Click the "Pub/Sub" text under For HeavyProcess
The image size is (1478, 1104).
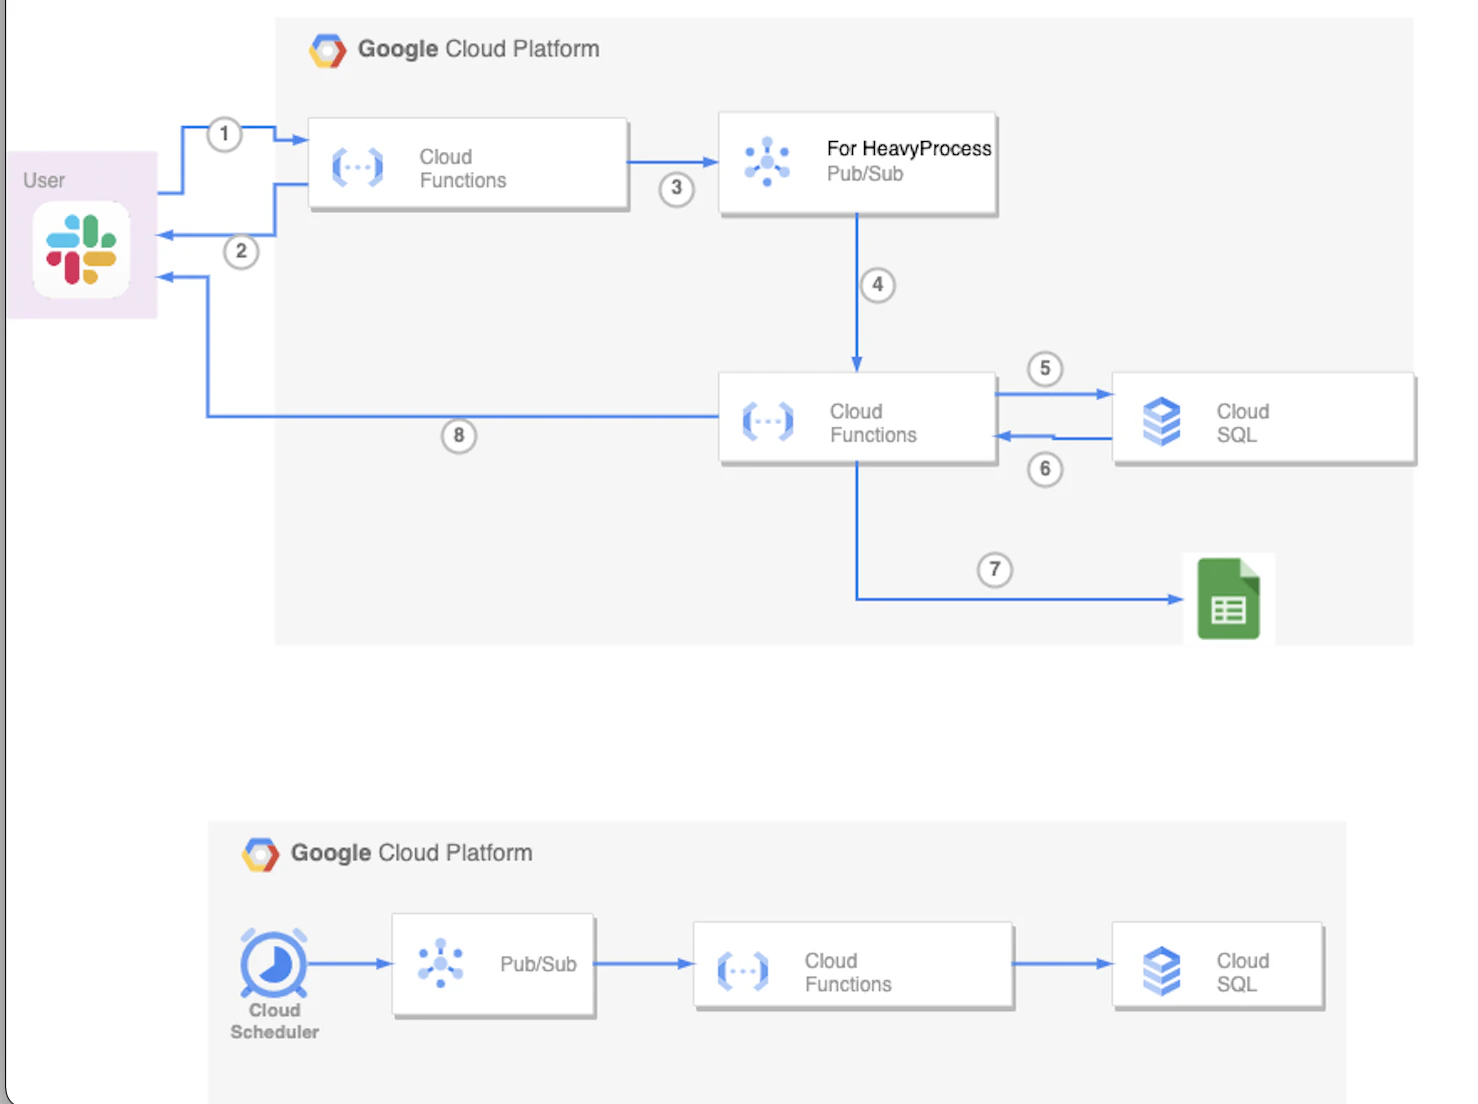[x=865, y=174]
